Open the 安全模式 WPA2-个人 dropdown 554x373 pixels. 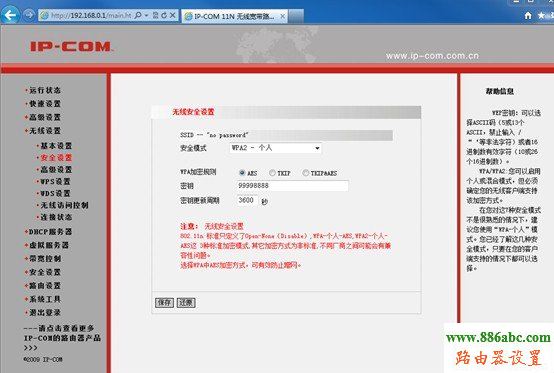click(x=276, y=148)
